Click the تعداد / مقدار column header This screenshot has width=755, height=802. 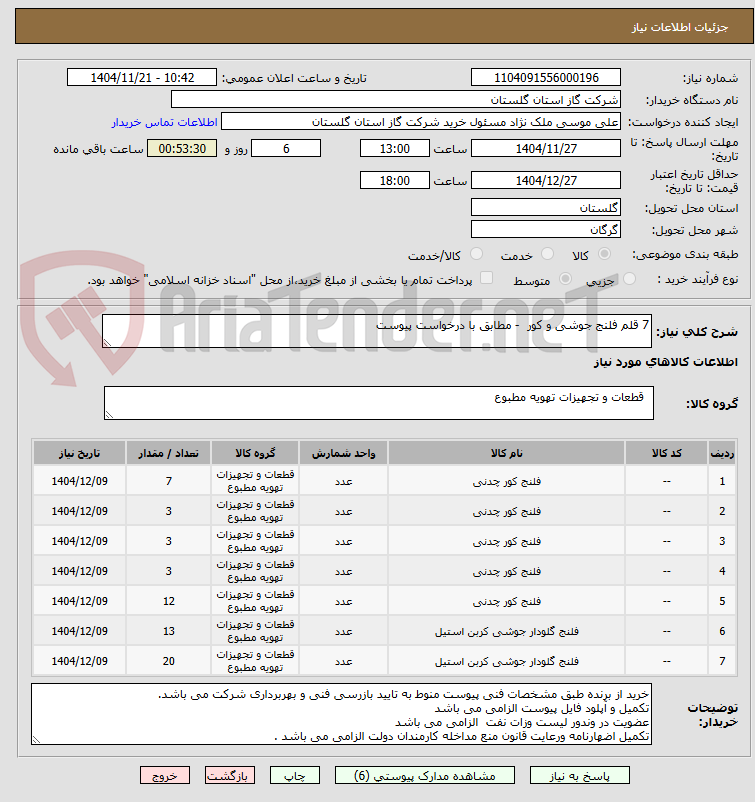168,453
